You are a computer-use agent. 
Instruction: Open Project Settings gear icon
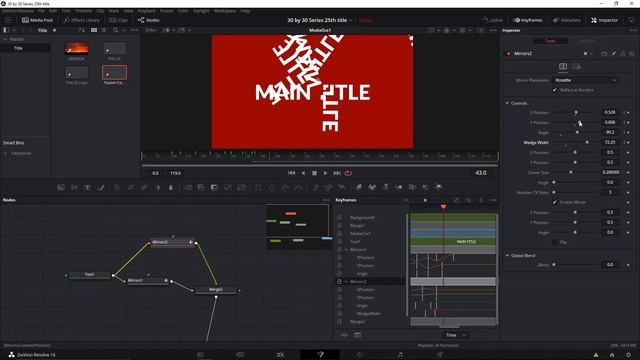628,355
